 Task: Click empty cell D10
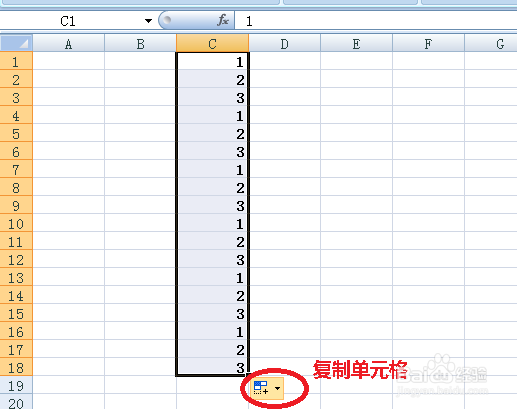[284, 223]
